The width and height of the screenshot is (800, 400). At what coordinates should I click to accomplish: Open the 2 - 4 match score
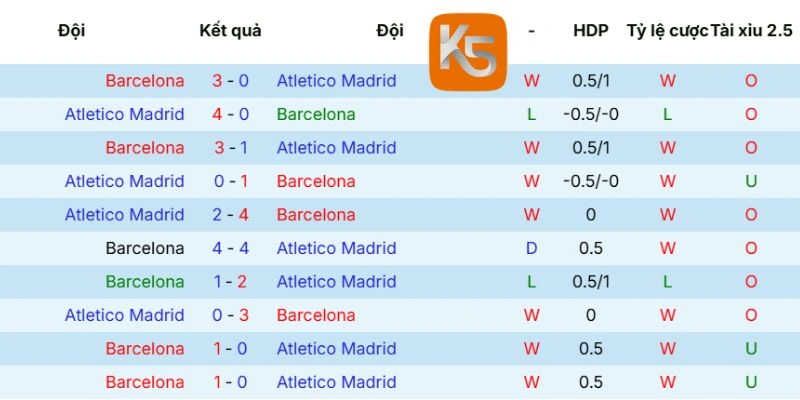point(231,215)
